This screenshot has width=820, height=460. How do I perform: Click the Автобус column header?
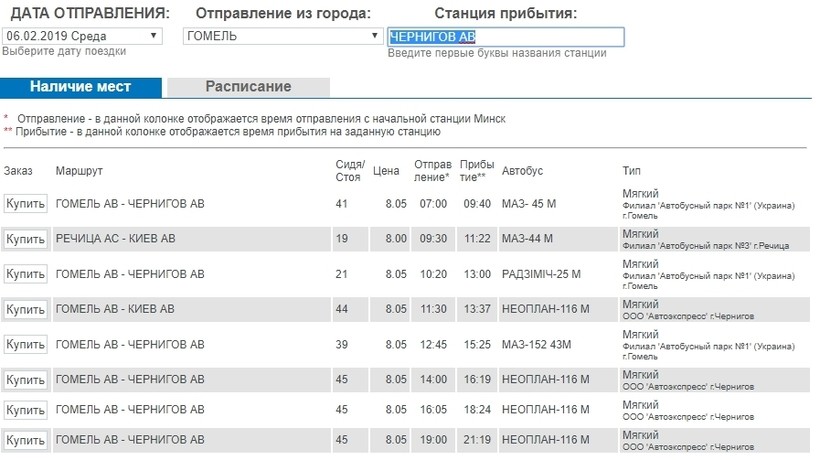(x=522, y=171)
